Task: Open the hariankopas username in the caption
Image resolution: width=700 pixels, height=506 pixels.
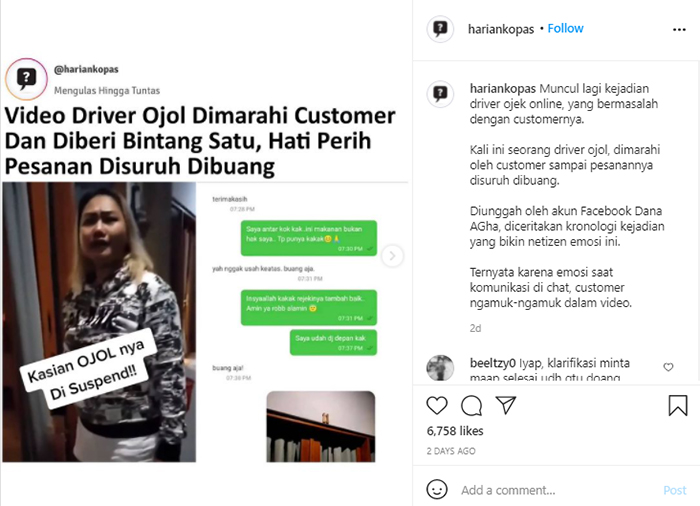Action: point(502,88)
